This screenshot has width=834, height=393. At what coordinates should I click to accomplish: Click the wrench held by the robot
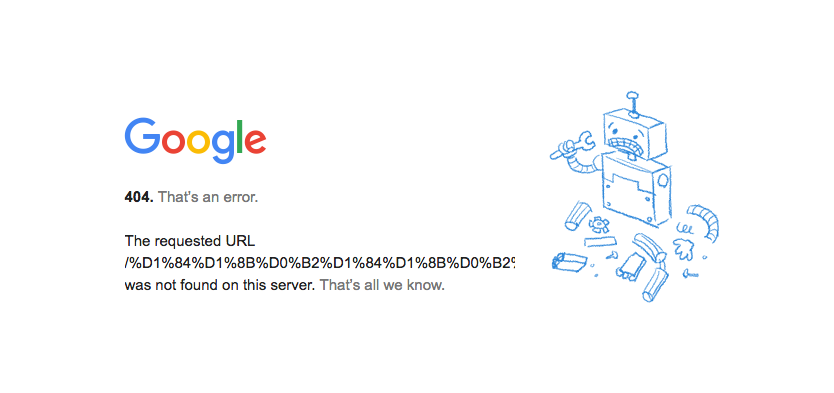coord(571,145)
